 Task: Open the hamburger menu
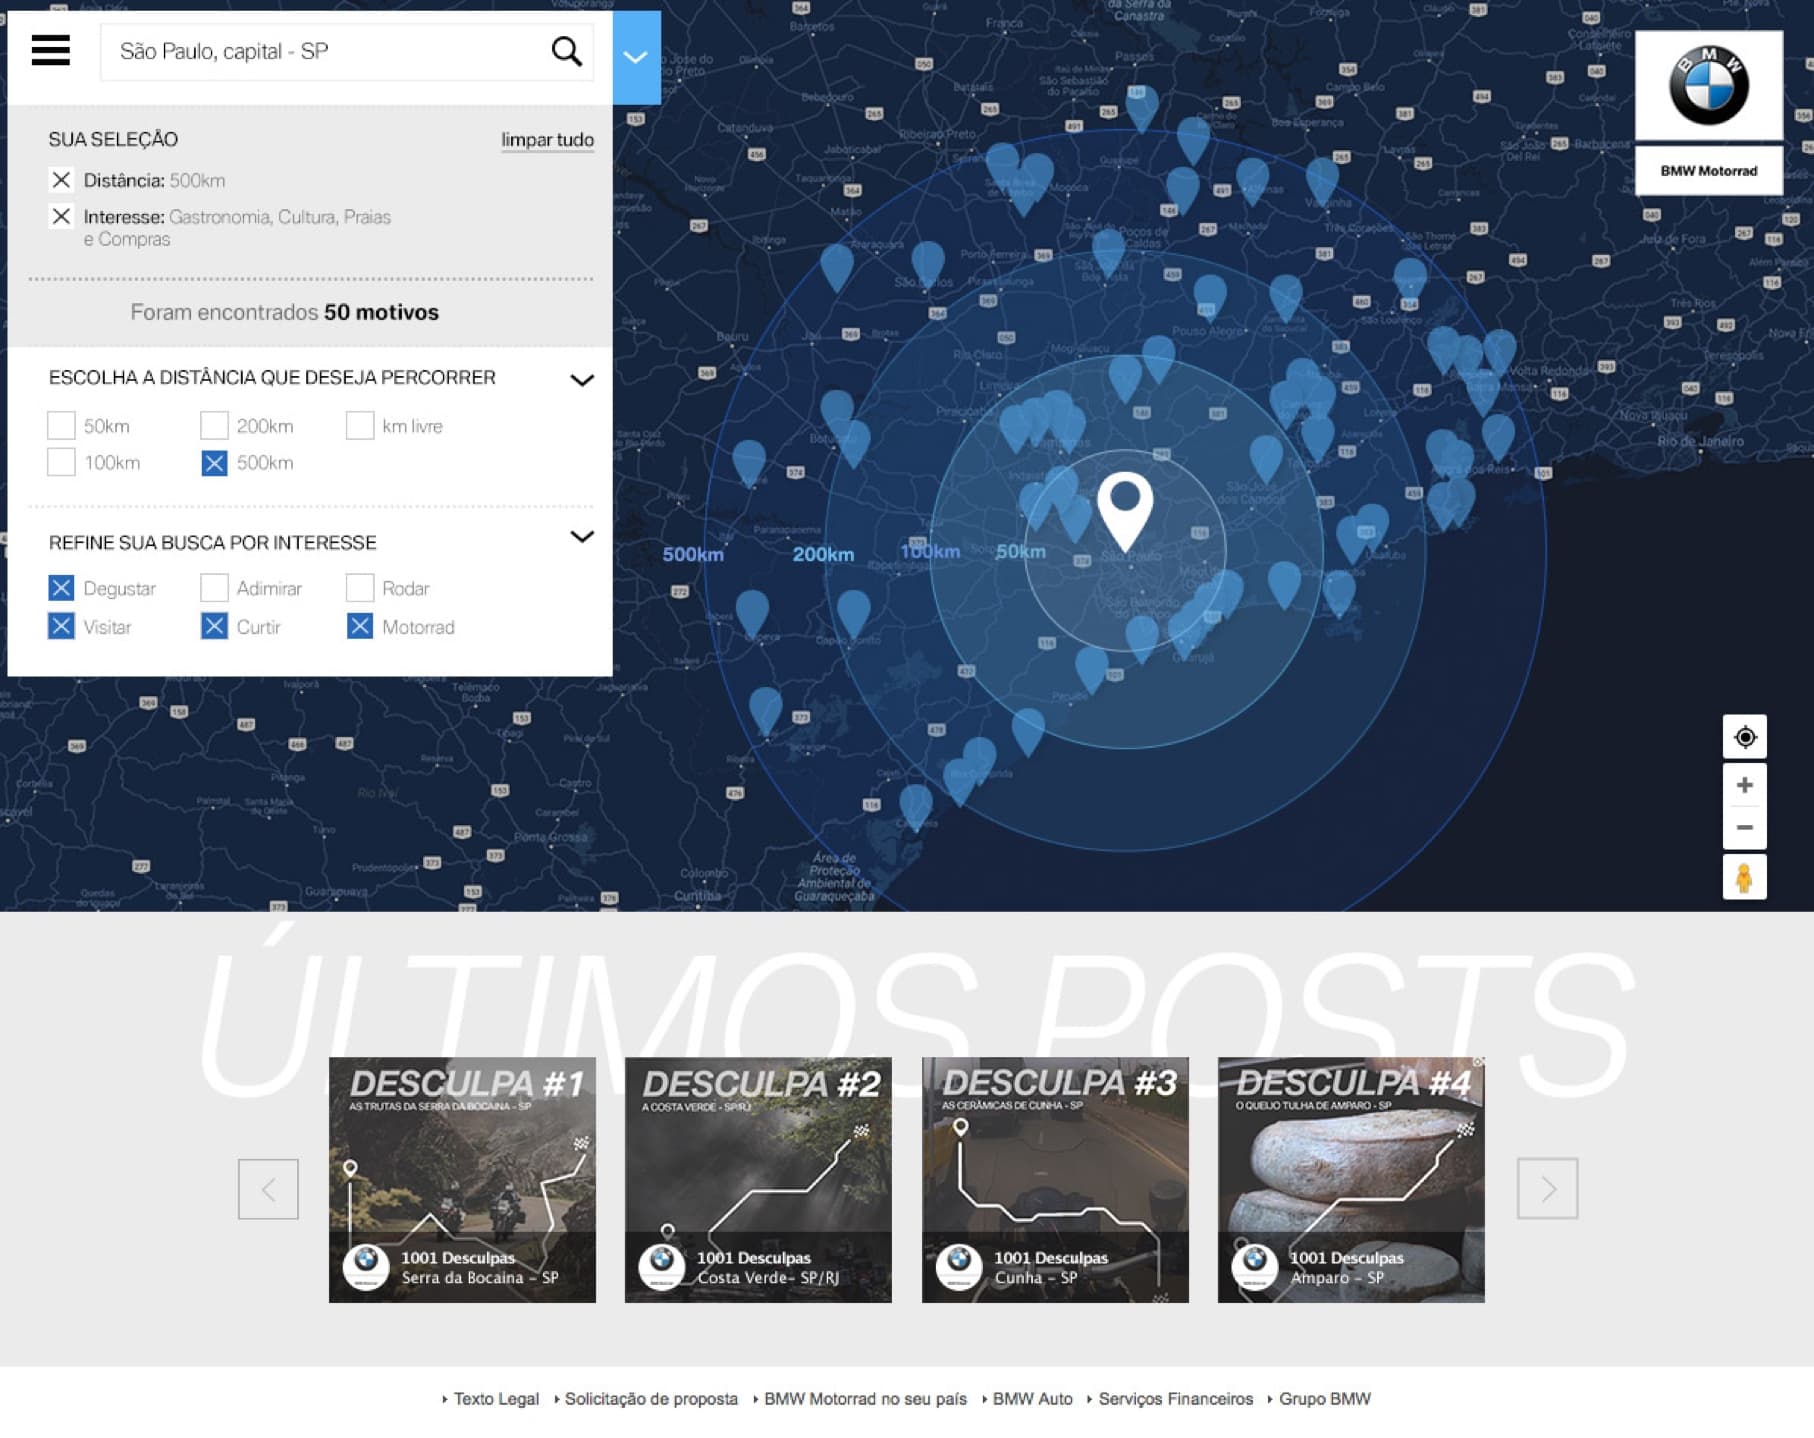50,50
